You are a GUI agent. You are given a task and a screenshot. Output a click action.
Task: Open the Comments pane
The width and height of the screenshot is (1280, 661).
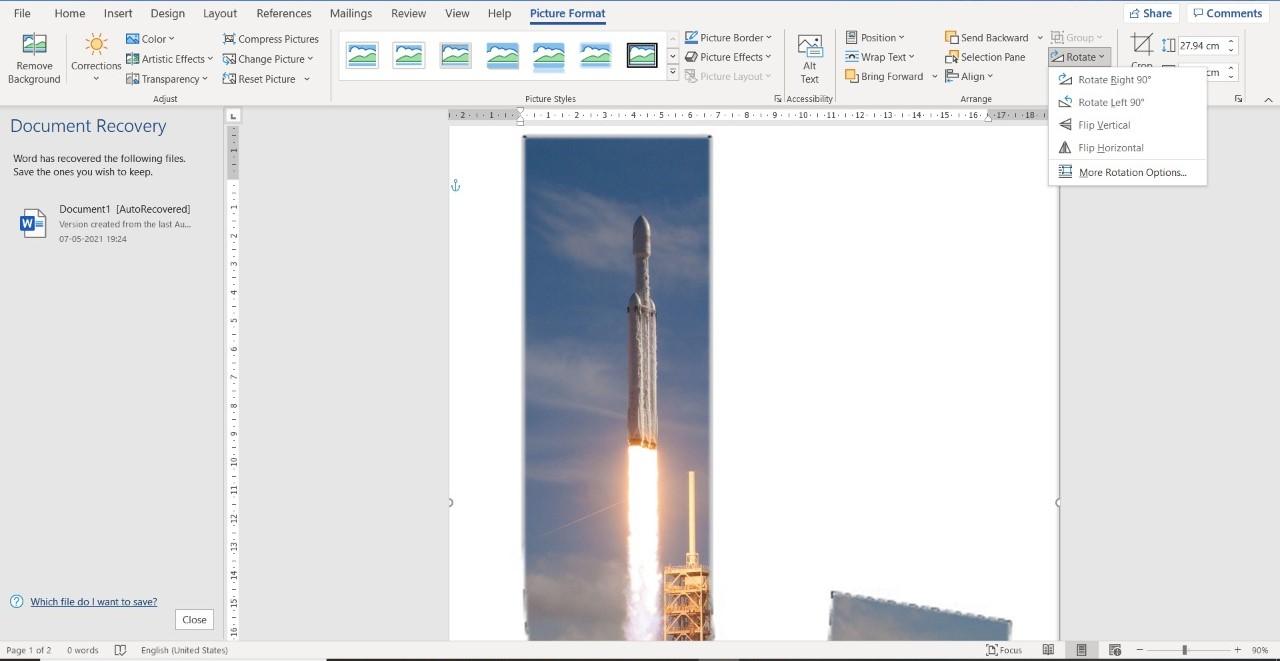(1227, 13)
